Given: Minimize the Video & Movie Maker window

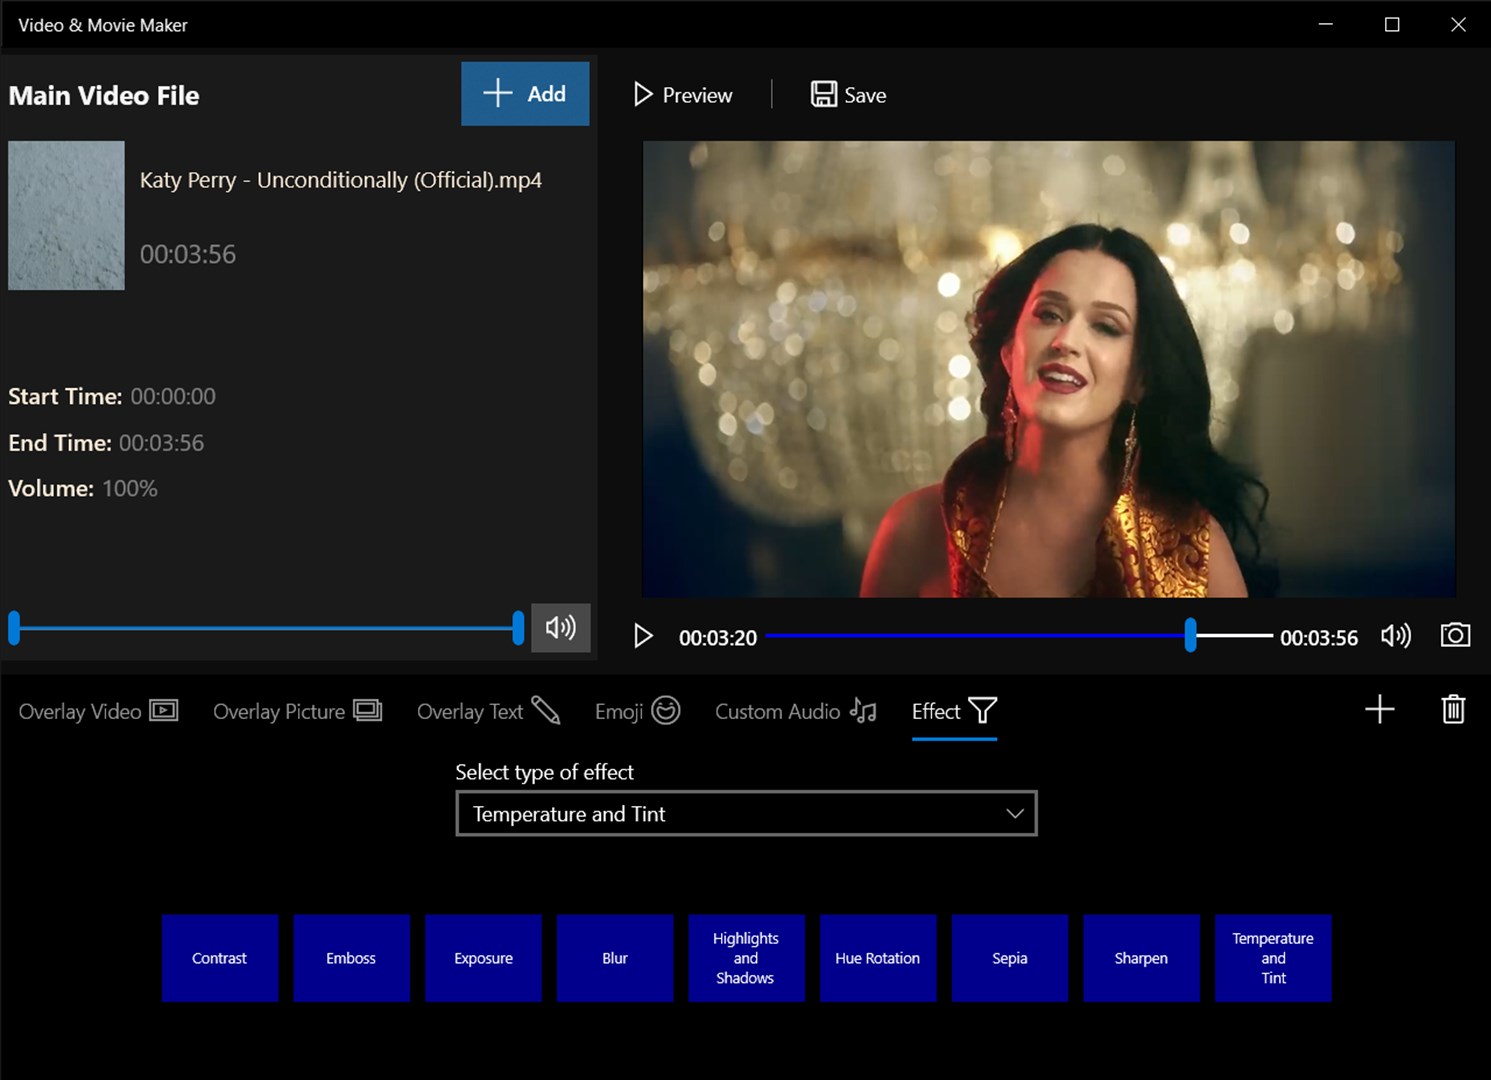Looking at the screenshot, I should point(1326,25).
